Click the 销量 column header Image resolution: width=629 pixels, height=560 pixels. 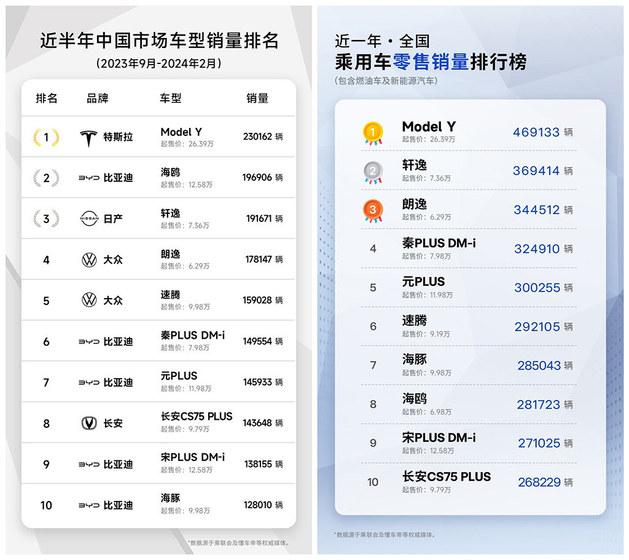click(257, 99)
